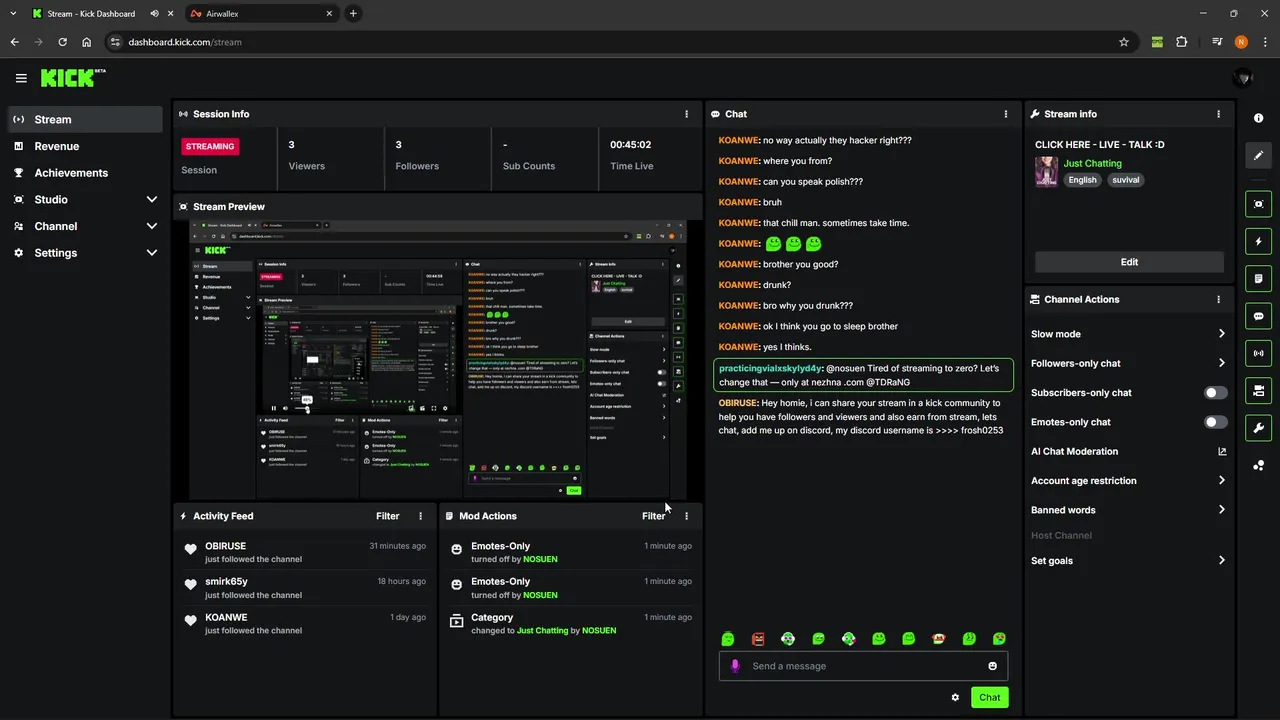This screenshot has width=1280, height=720.
Task: Select Stream in the sidebar
Action: pyautogui.click(x=85, y=119)
